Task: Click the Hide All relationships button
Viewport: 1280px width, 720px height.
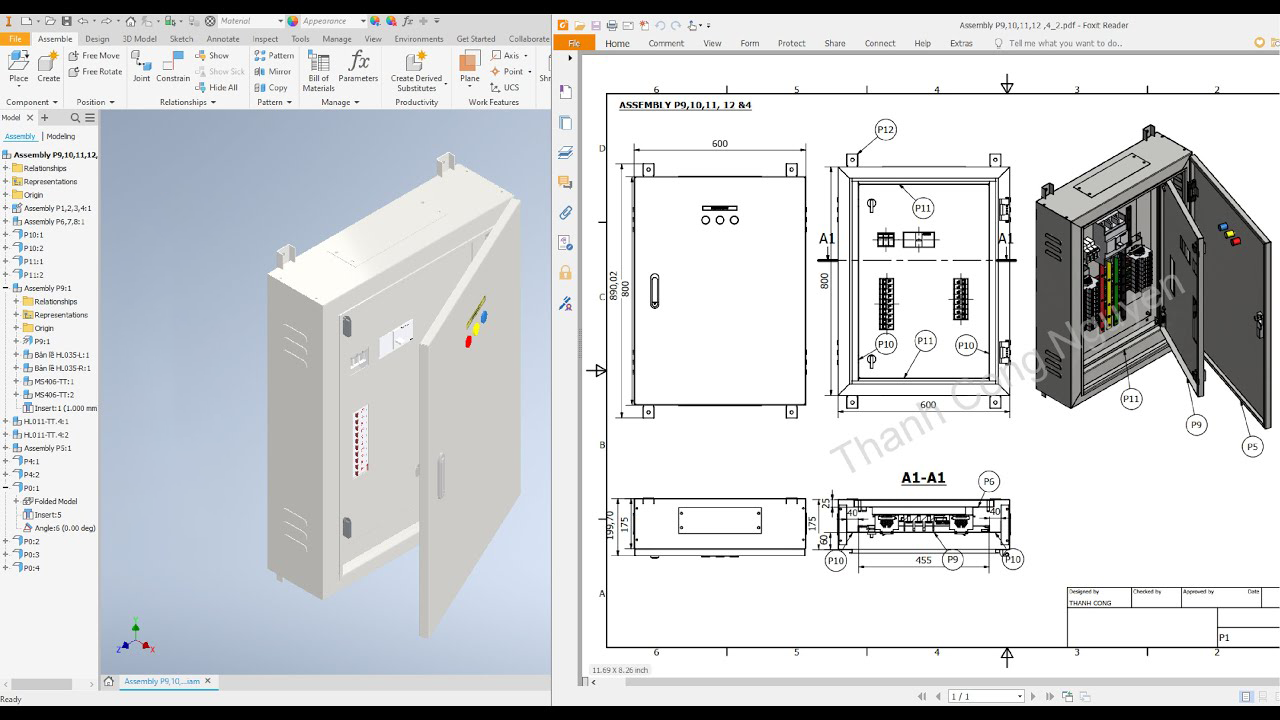Action: (216, 87)
